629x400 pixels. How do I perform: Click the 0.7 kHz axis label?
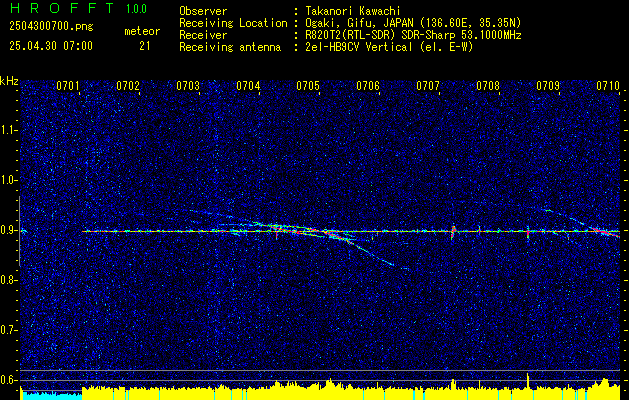(x=9, y=330)
